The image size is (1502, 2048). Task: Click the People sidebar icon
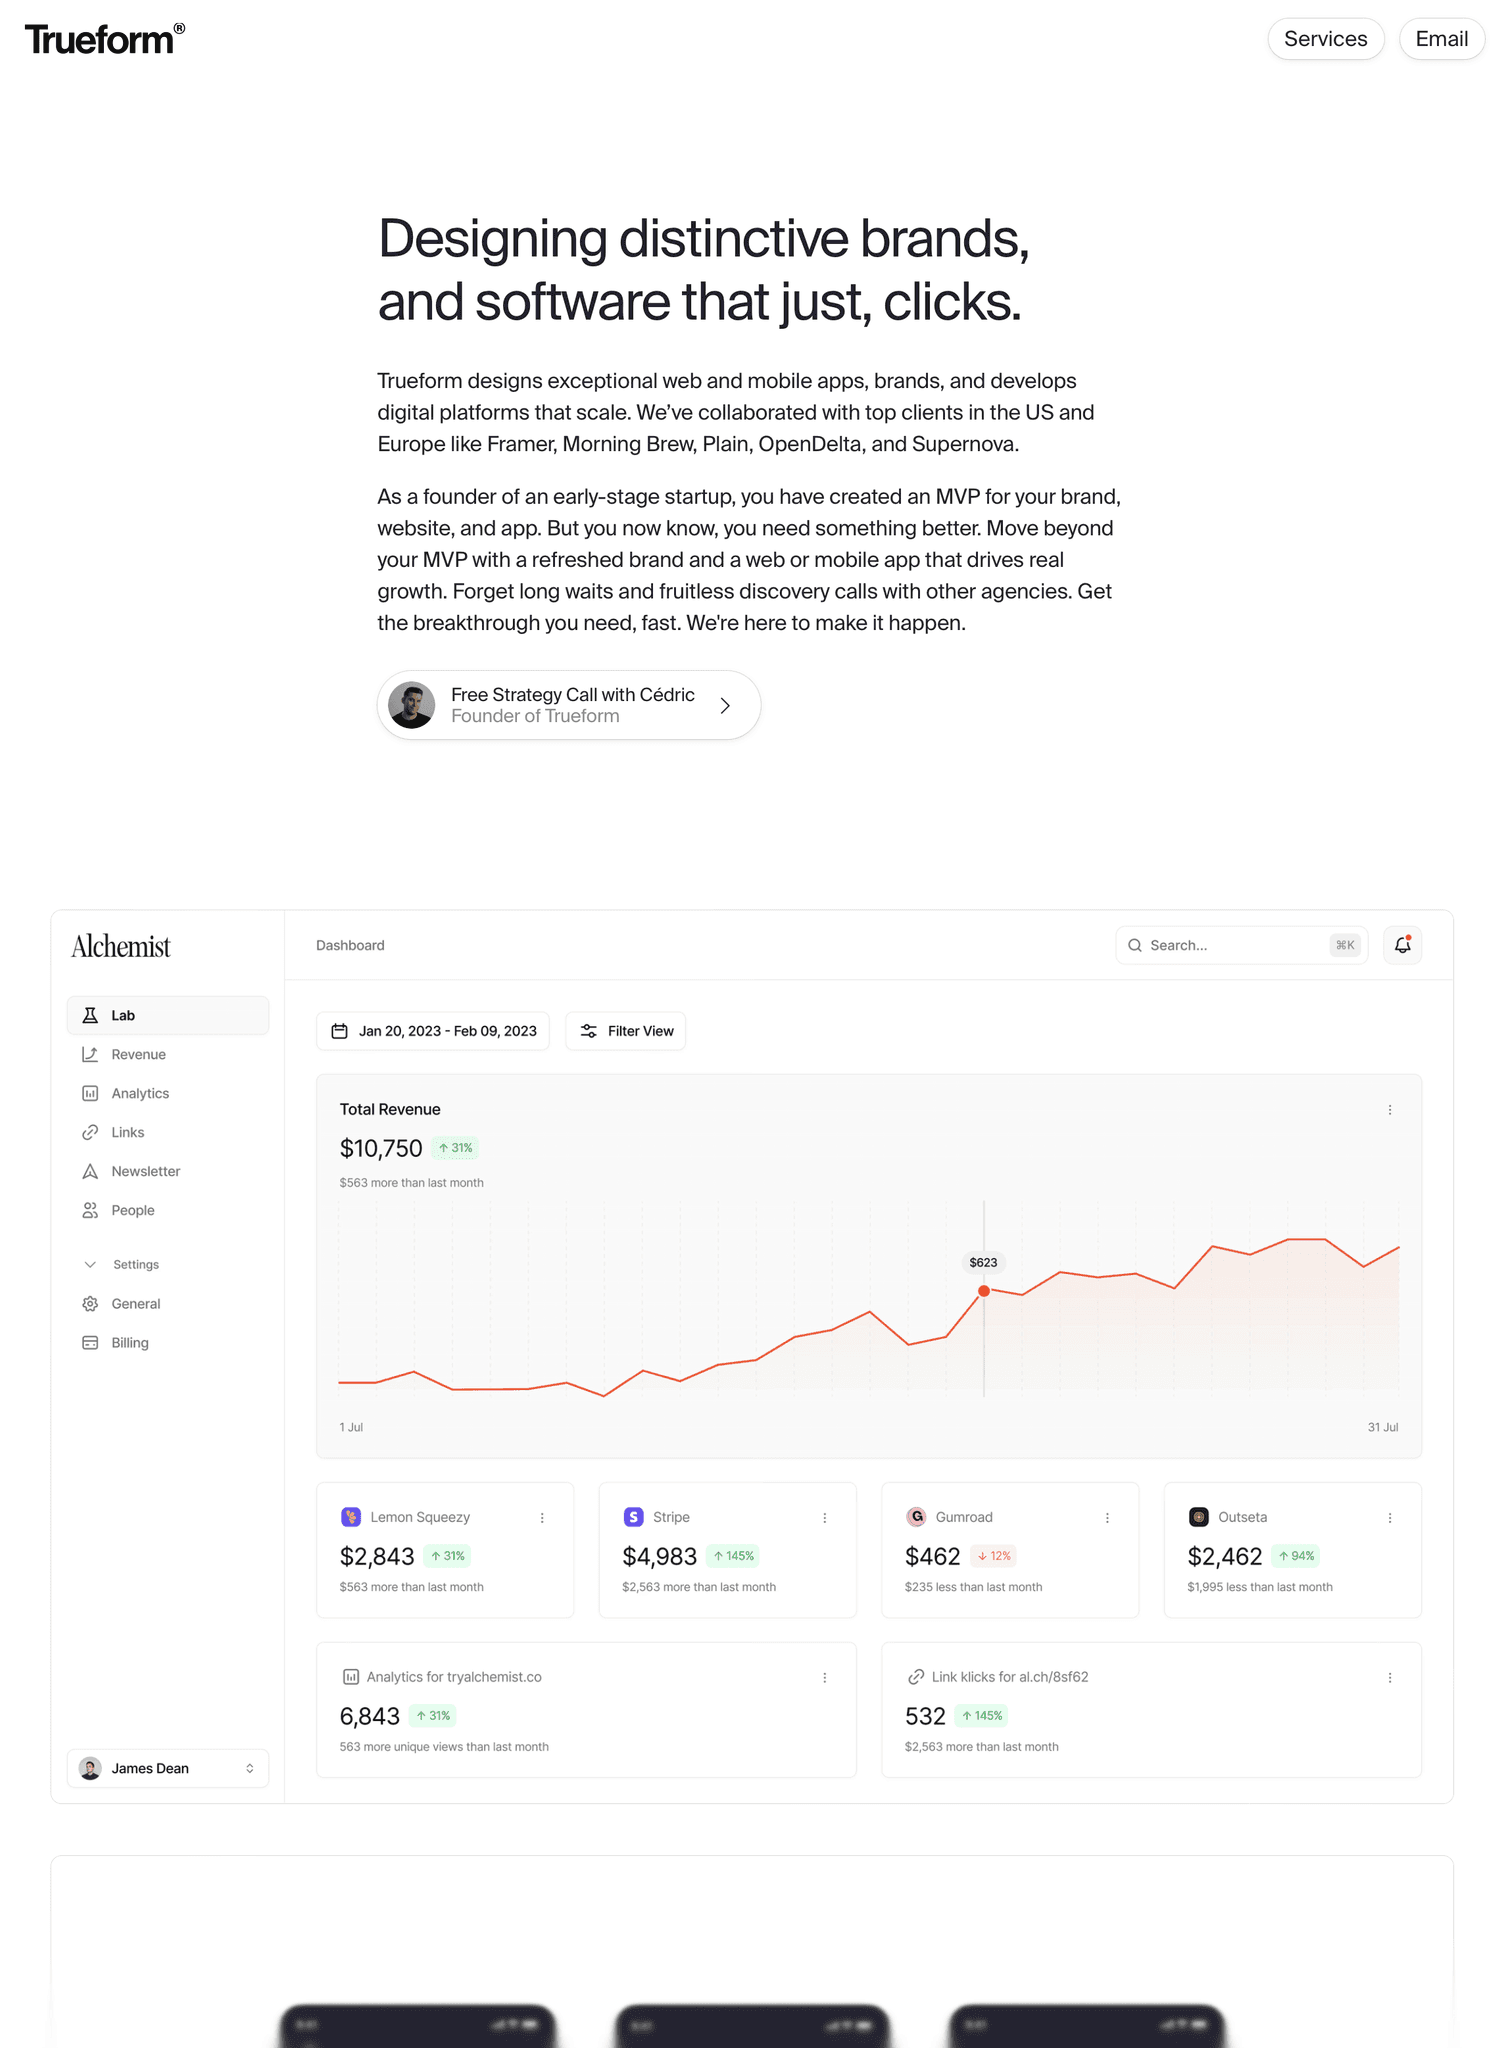pos(91,1210)
